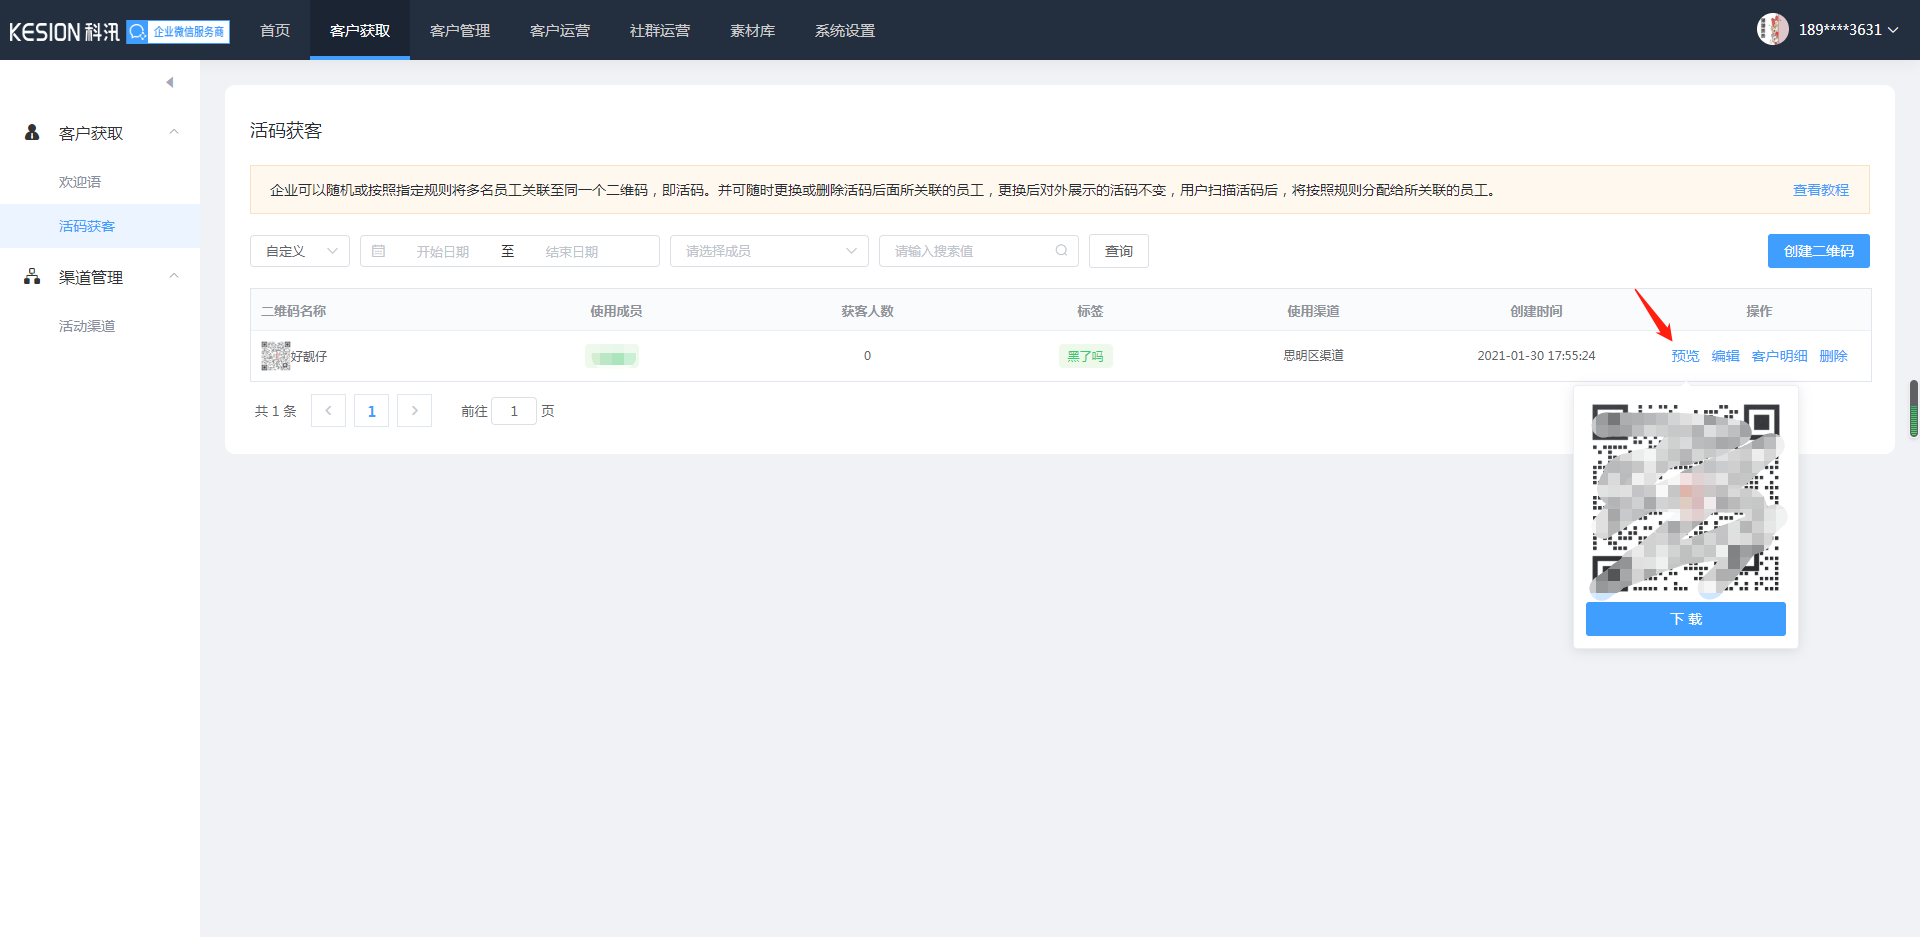
Task: Click the 共 1 条 total count text
Action: [x=276, y=411]
